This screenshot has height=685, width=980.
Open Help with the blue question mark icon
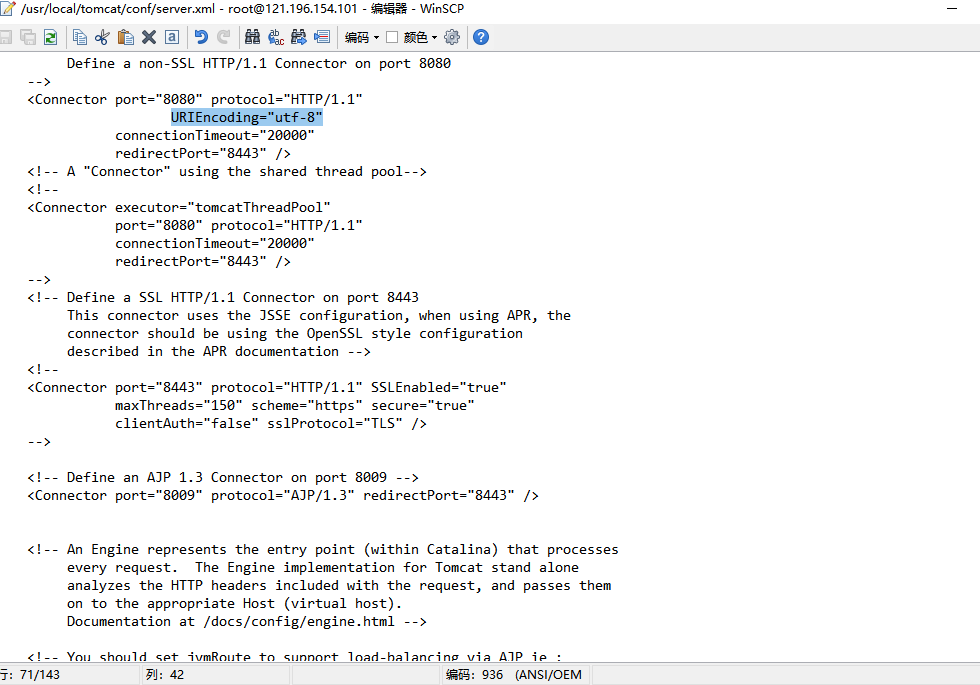[x=481, y=38]
